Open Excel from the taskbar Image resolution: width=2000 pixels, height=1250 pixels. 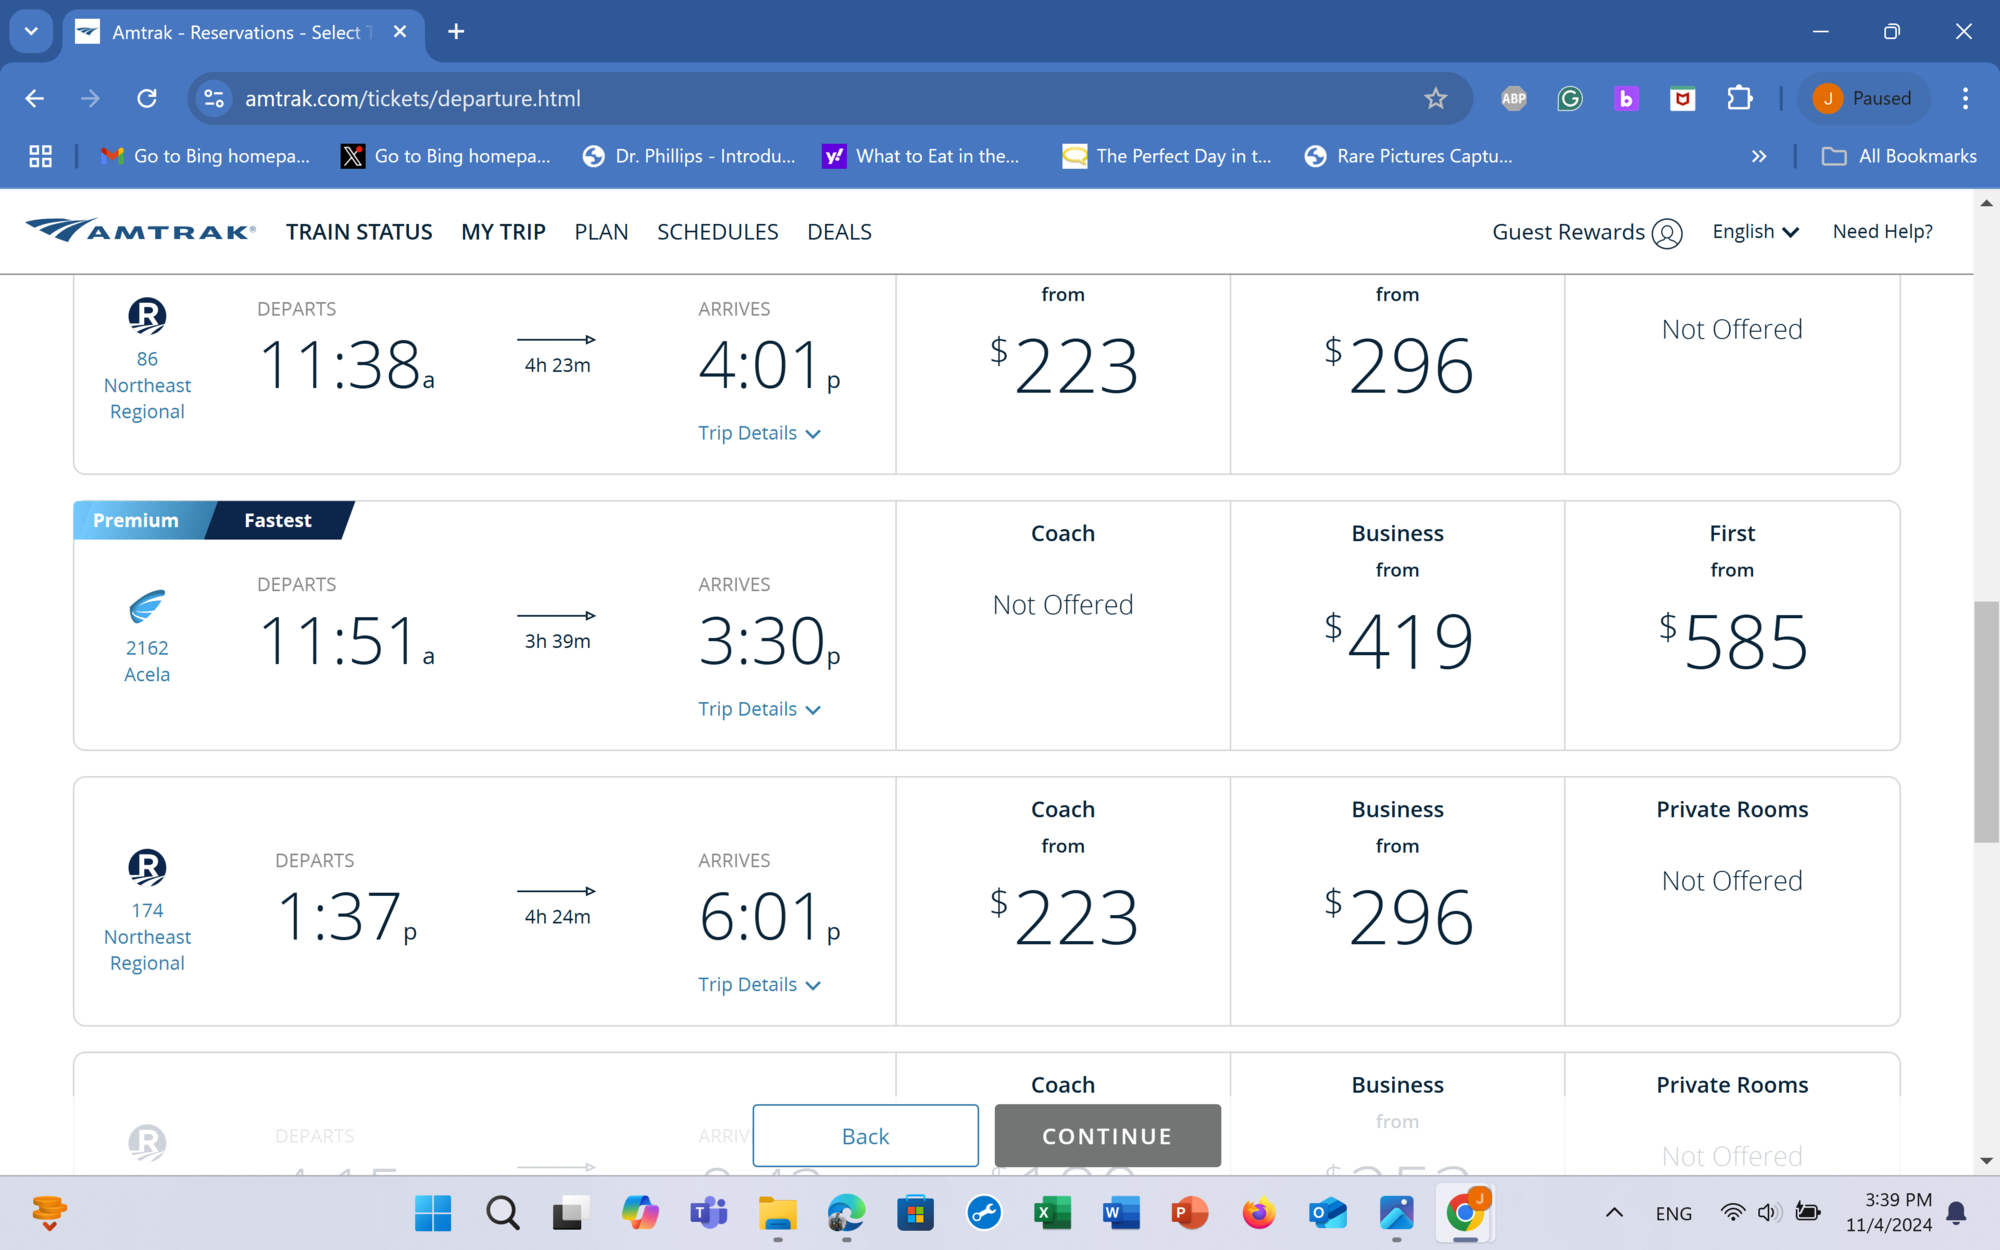pyautogui.click(x=1052, y=1213)
